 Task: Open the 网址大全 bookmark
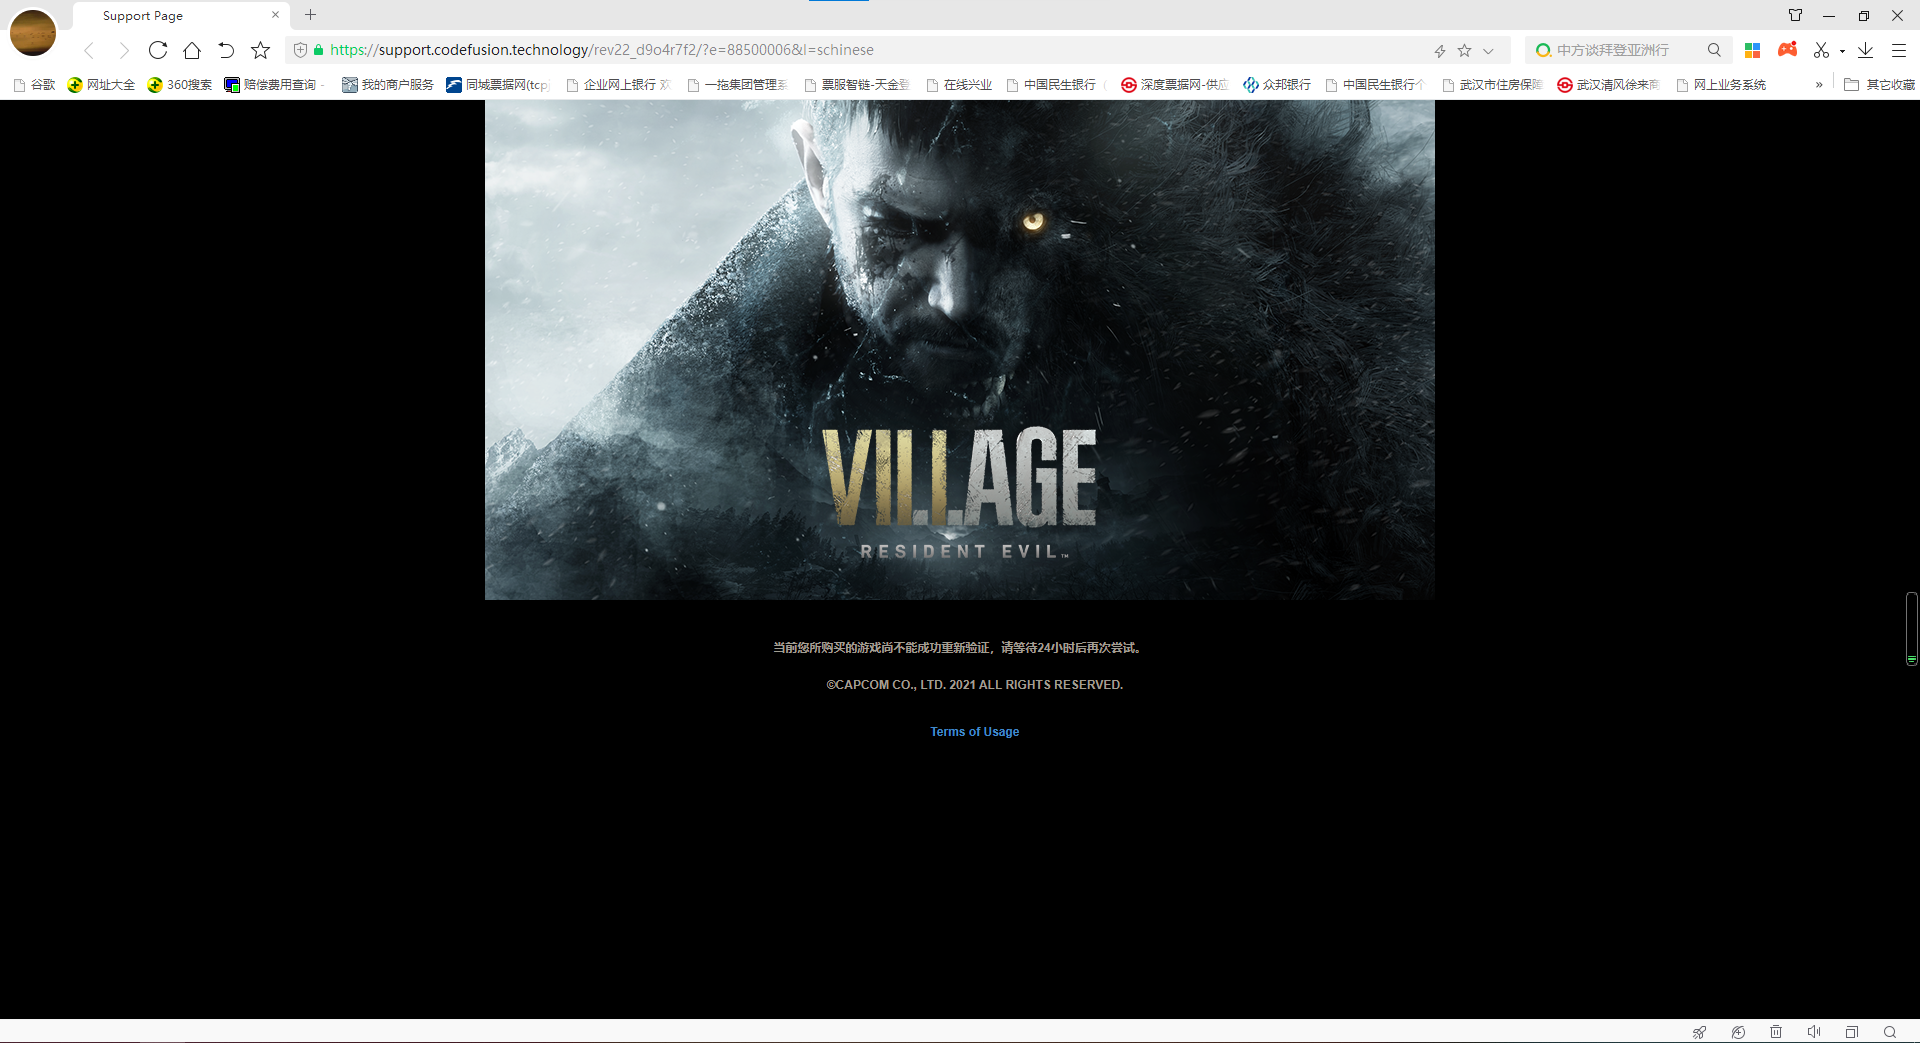[101, 85]
